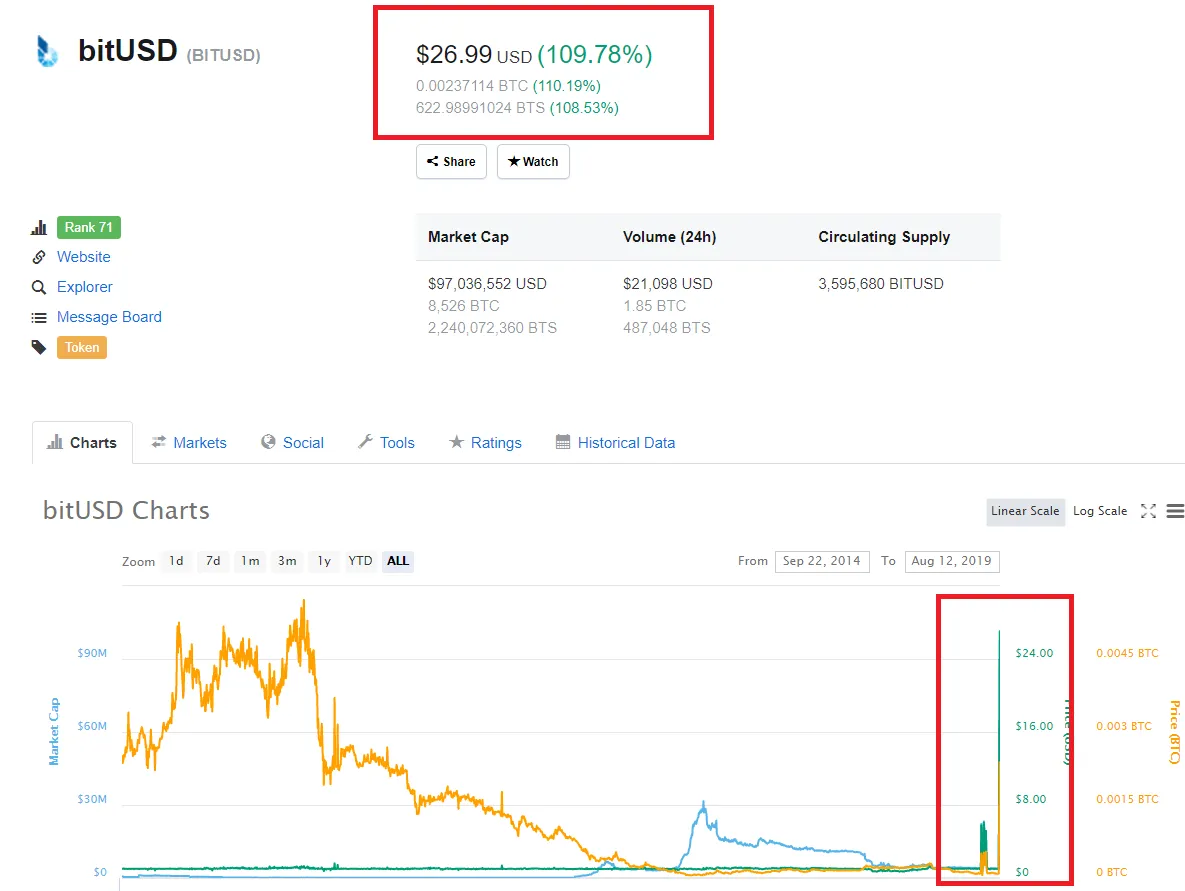Click the bitUSD coin logo icon
Image resolution: width=1185 pixels, height=891 pixels.
coord(47,51)
